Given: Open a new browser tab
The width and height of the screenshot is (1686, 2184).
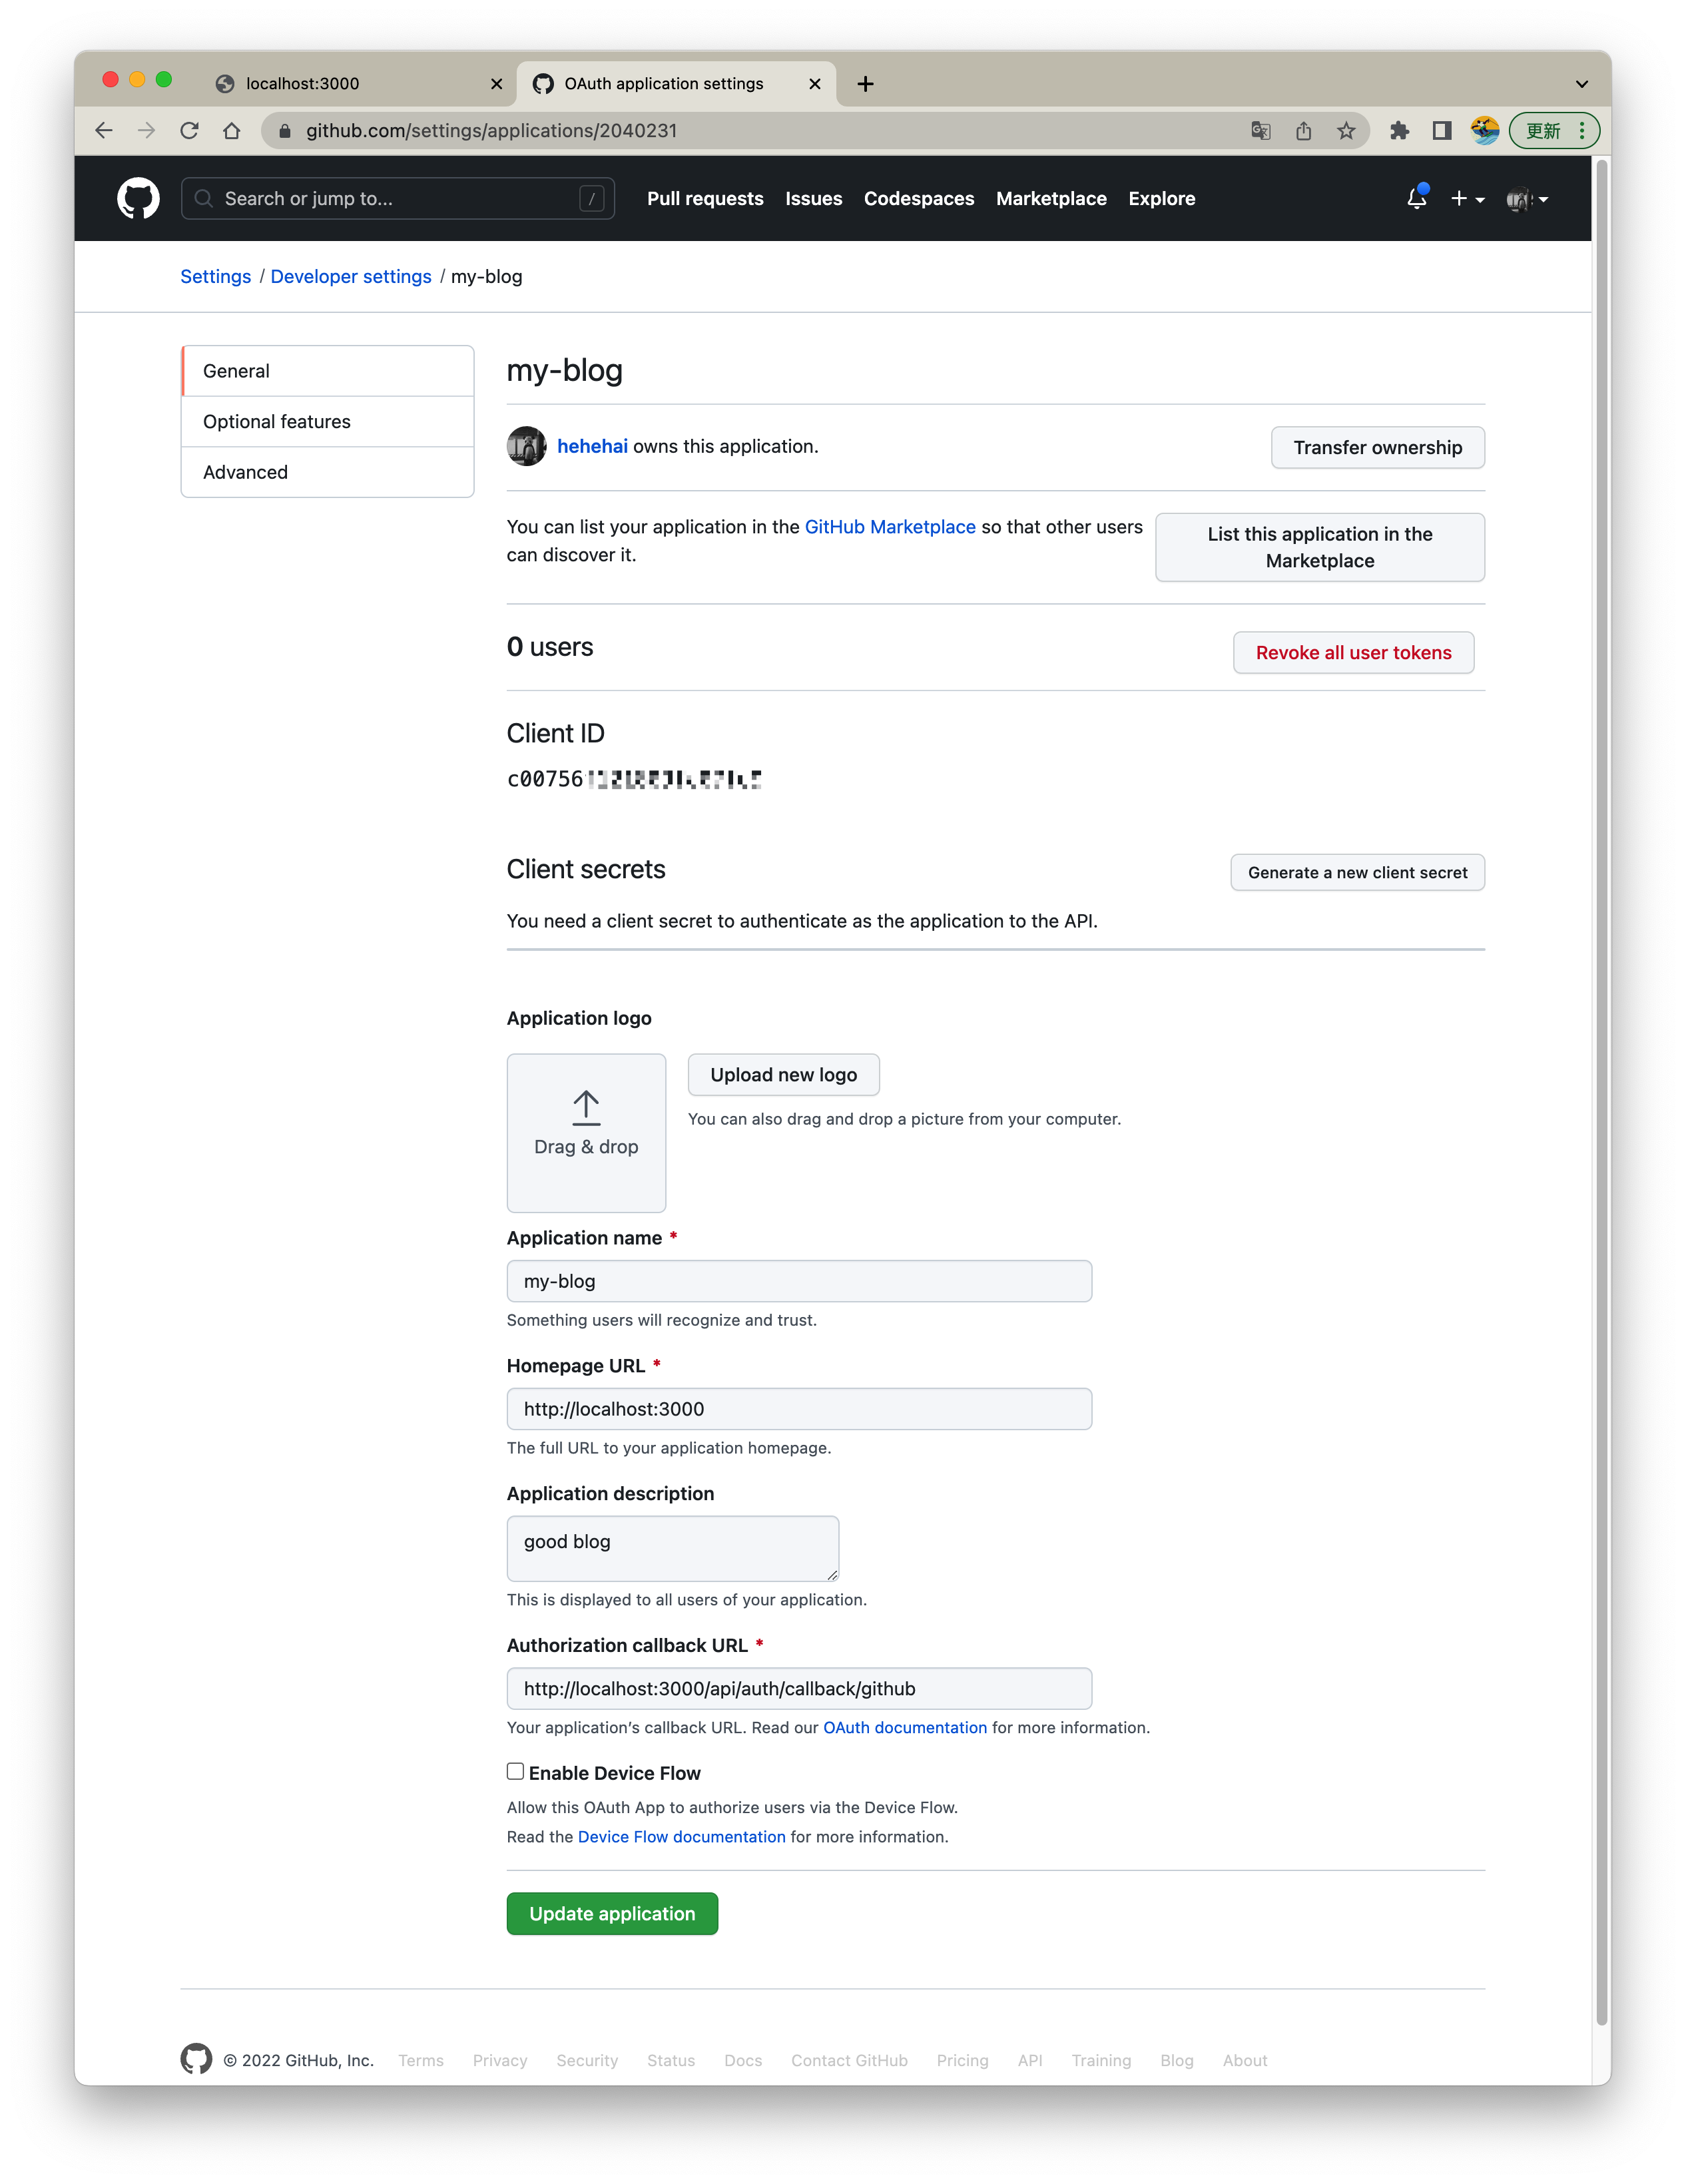Looking at the screenshot, I should pyautogui.click(x=866, y=84).
